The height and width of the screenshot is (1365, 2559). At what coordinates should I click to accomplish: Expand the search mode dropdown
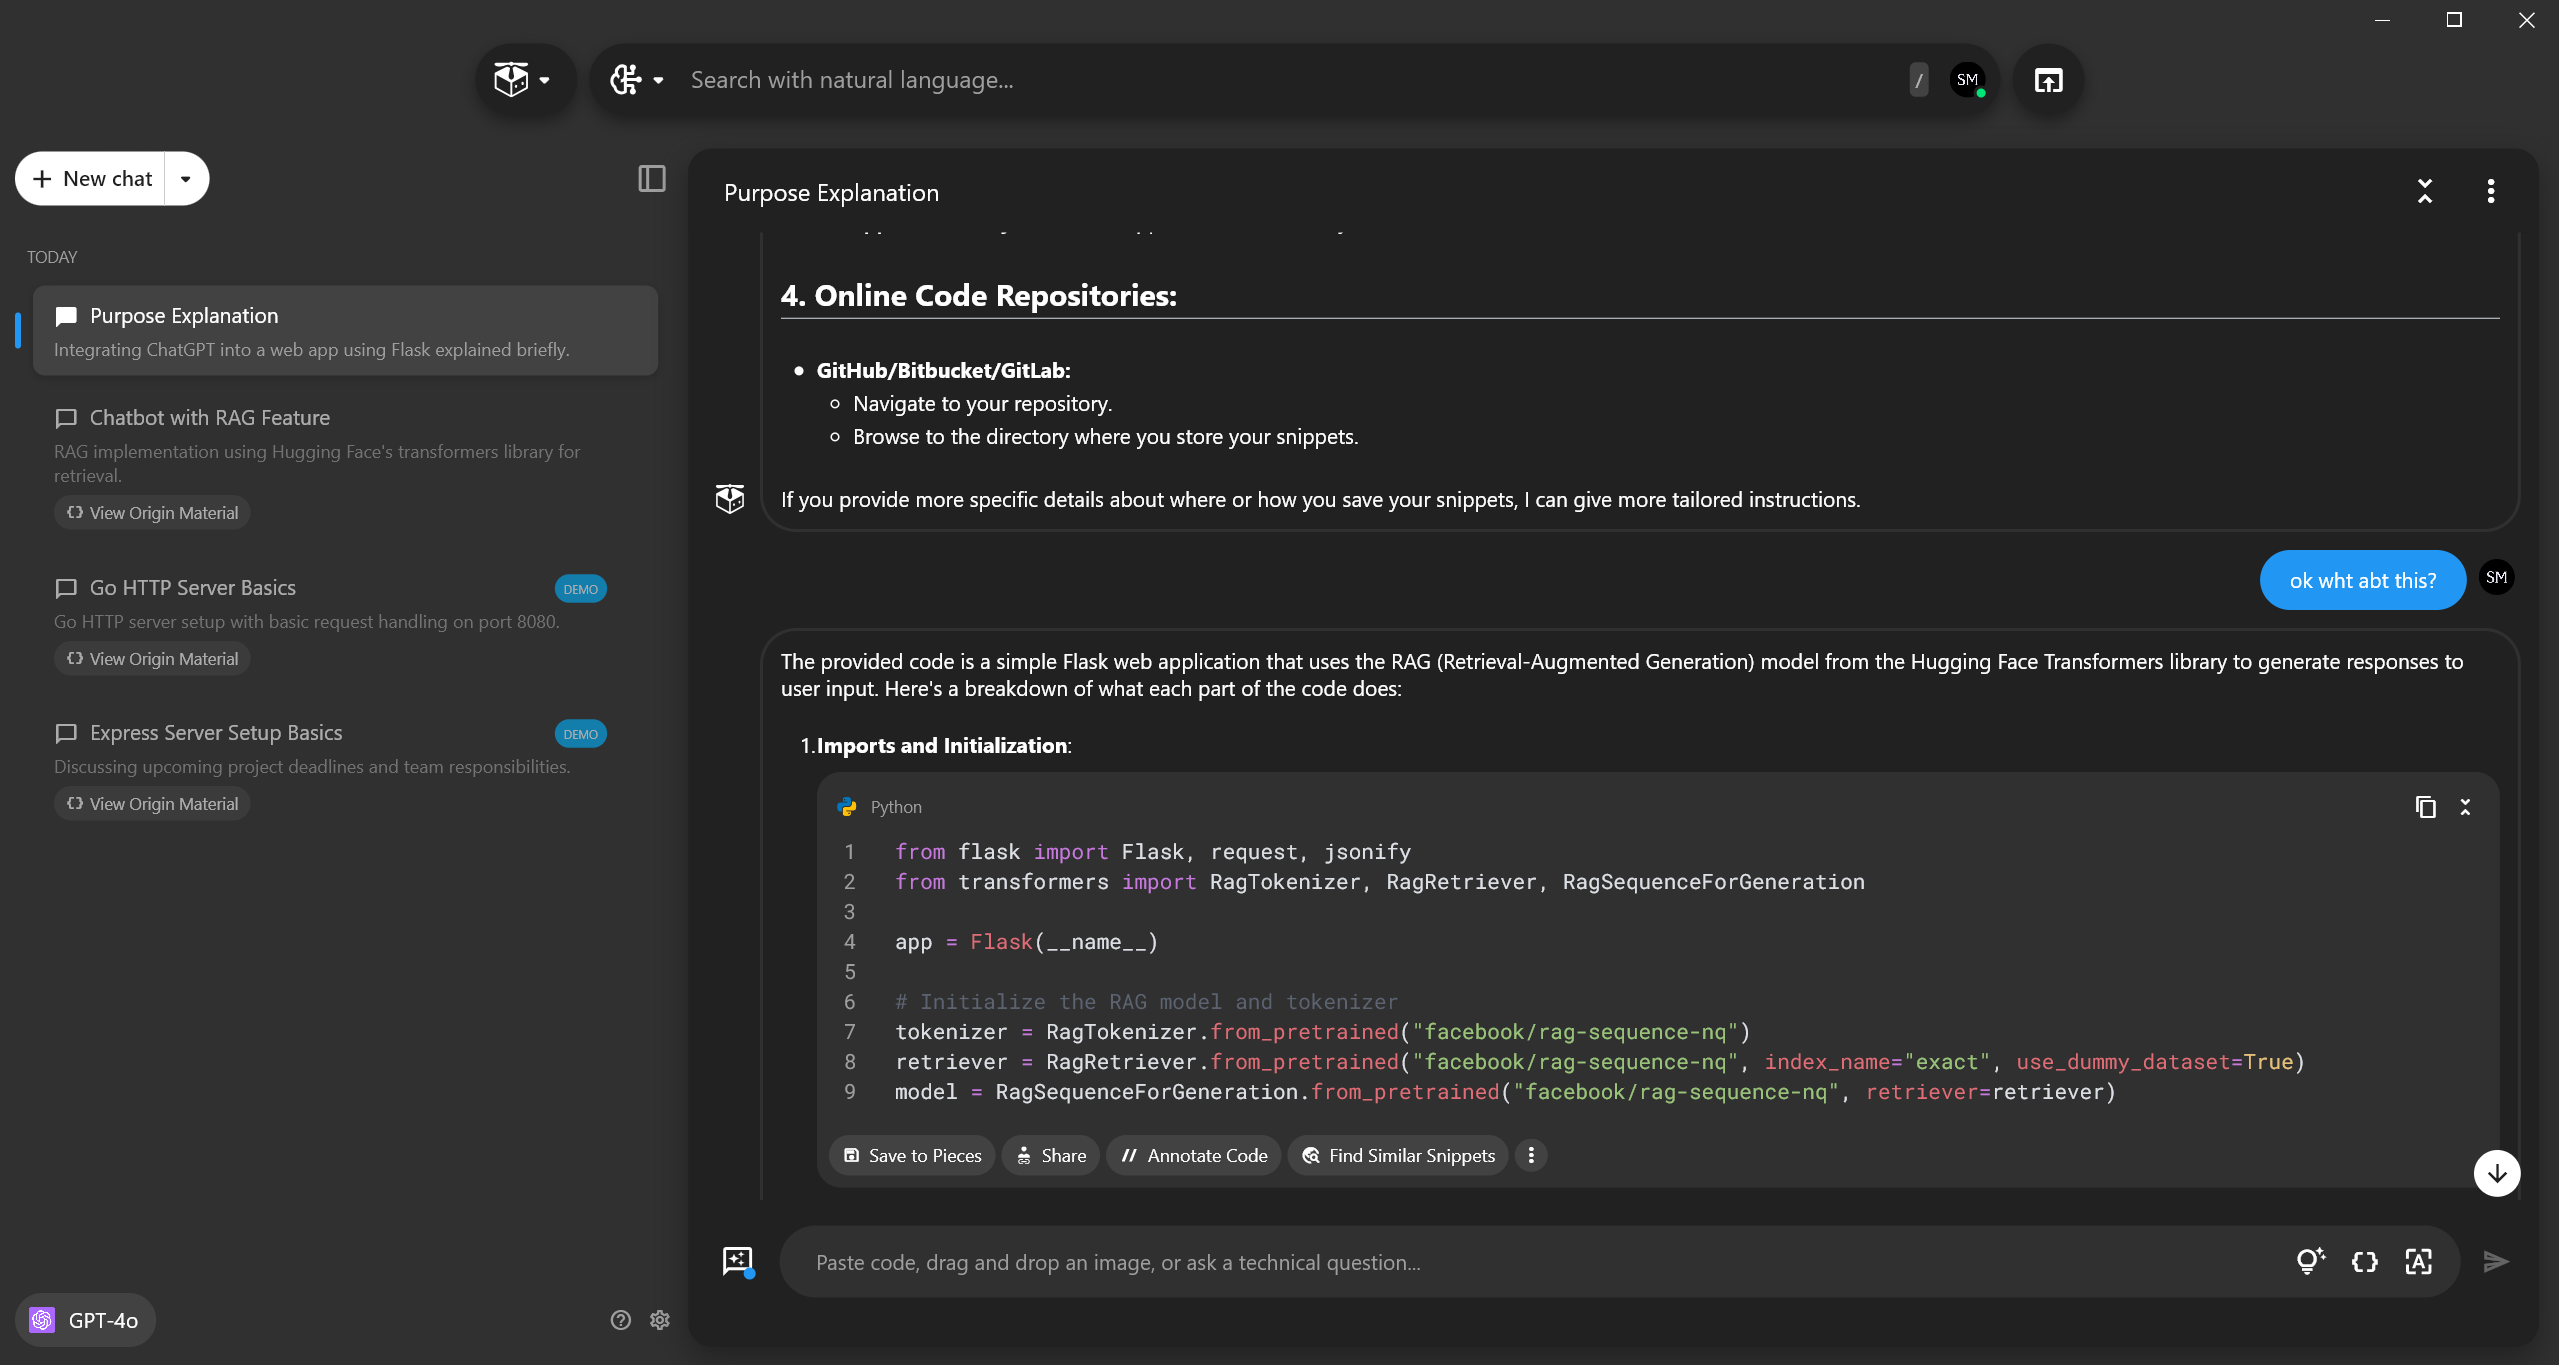[638, 80]
